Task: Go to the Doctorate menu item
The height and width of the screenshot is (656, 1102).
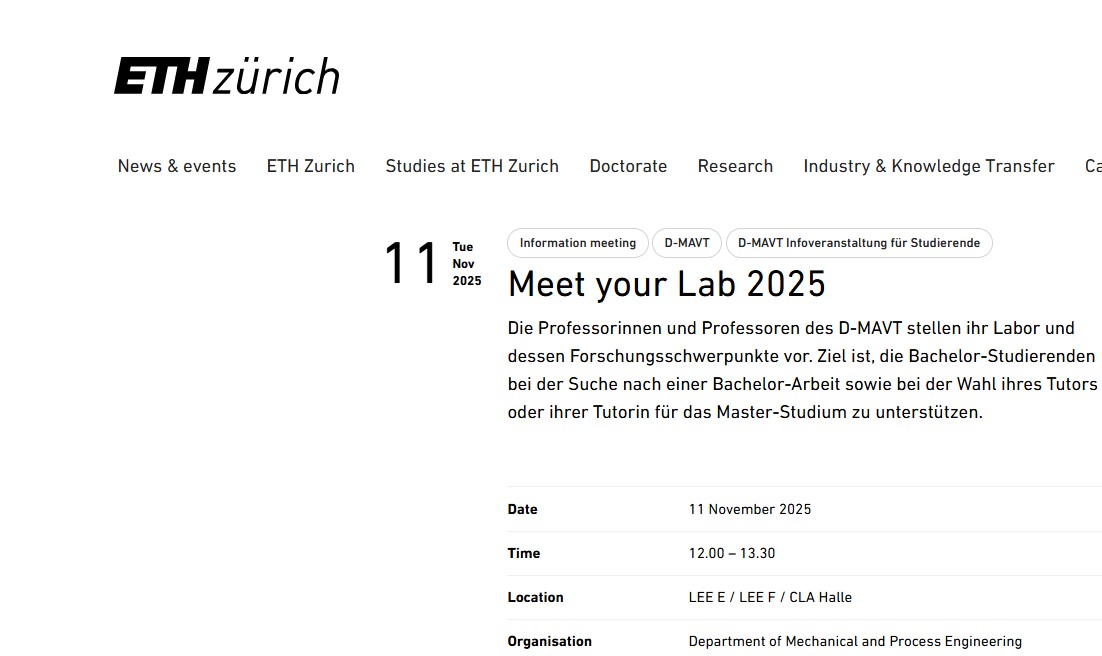Action: click(628, 166)
